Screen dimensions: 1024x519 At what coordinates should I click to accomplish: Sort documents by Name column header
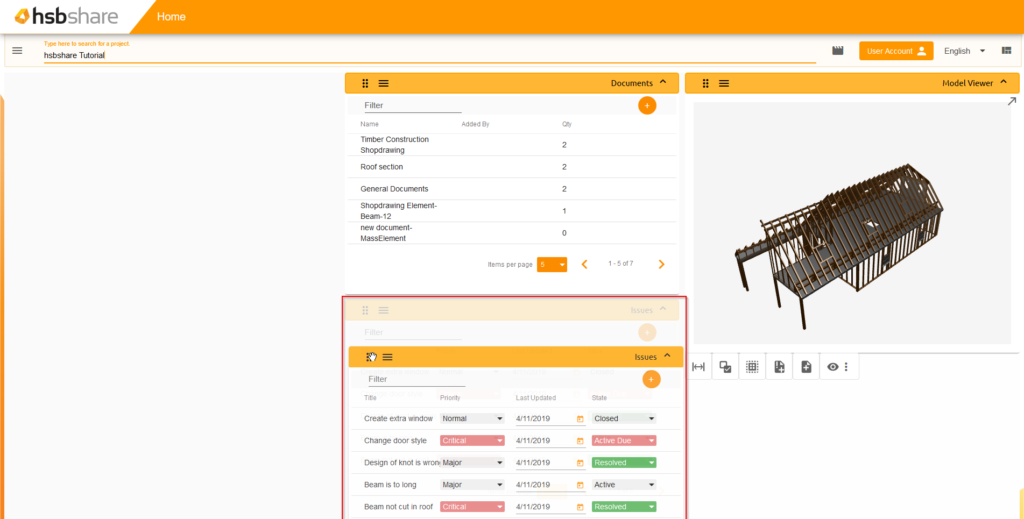point(369,124)
